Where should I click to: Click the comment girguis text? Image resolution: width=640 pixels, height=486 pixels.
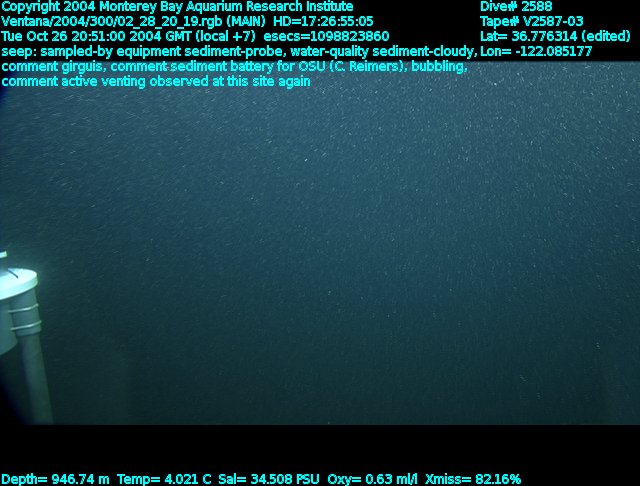coord(54,67)
